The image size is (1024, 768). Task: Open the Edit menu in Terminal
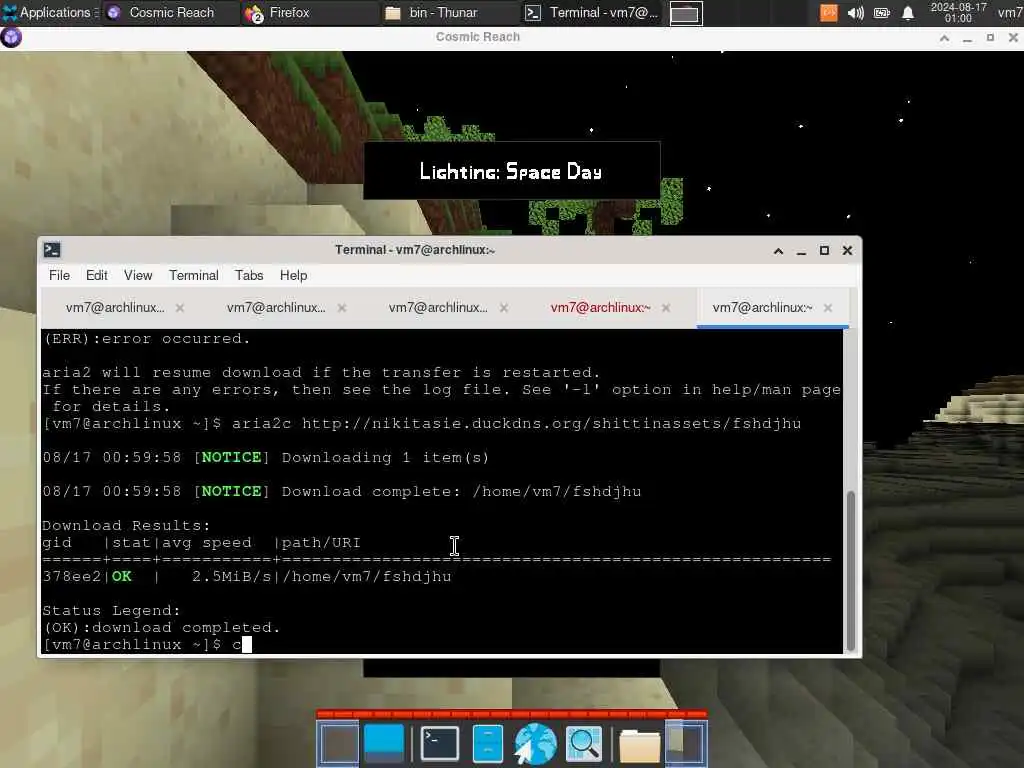tap(97, 276)
